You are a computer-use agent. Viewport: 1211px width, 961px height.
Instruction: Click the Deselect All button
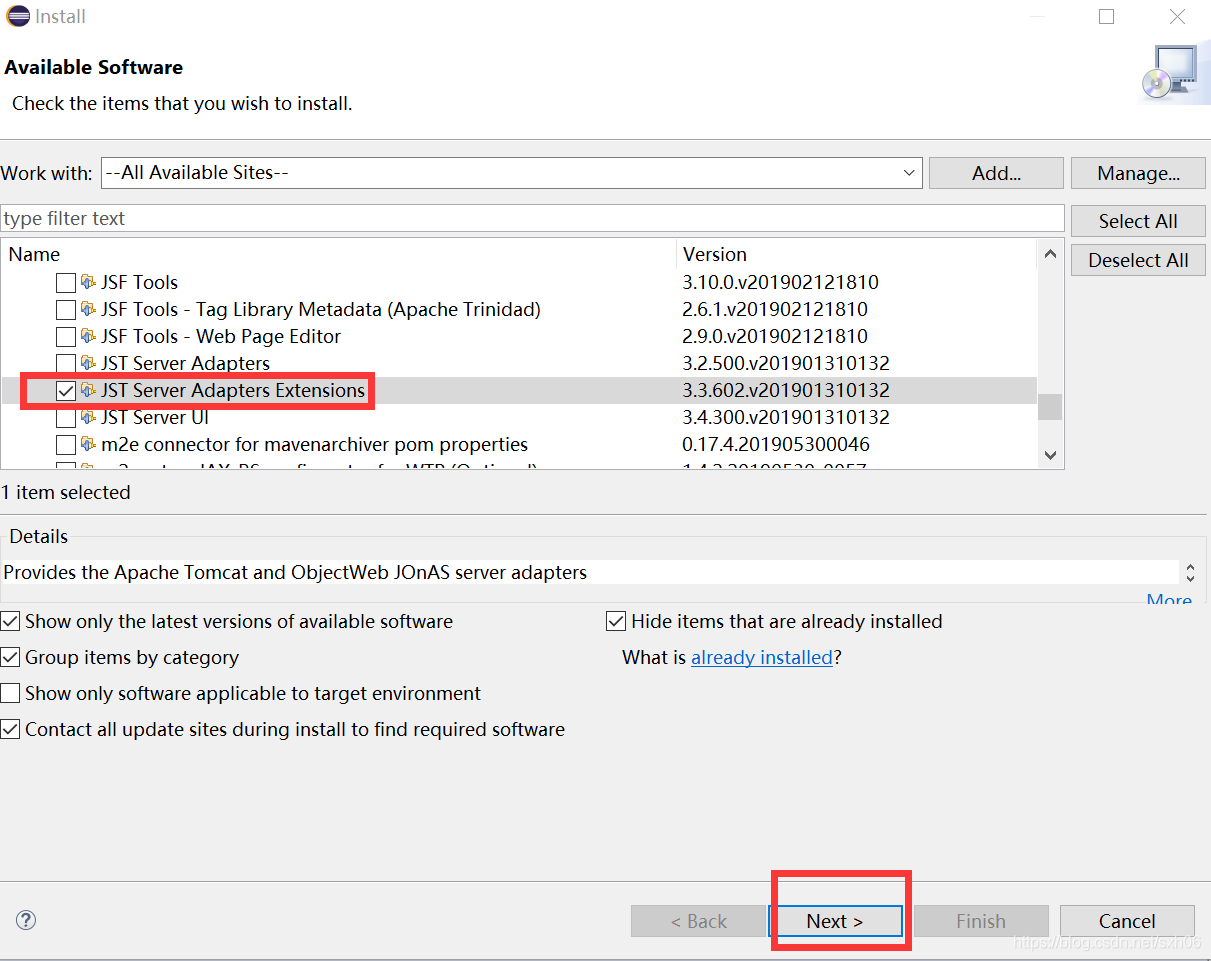(1138, 260)
